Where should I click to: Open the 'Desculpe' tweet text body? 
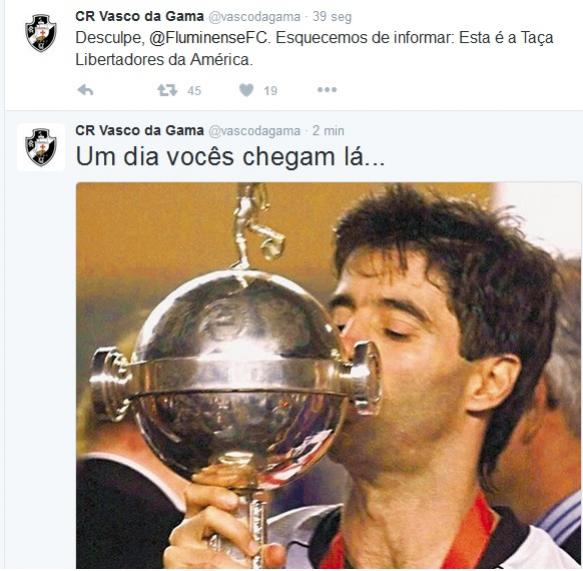(314, 49)
